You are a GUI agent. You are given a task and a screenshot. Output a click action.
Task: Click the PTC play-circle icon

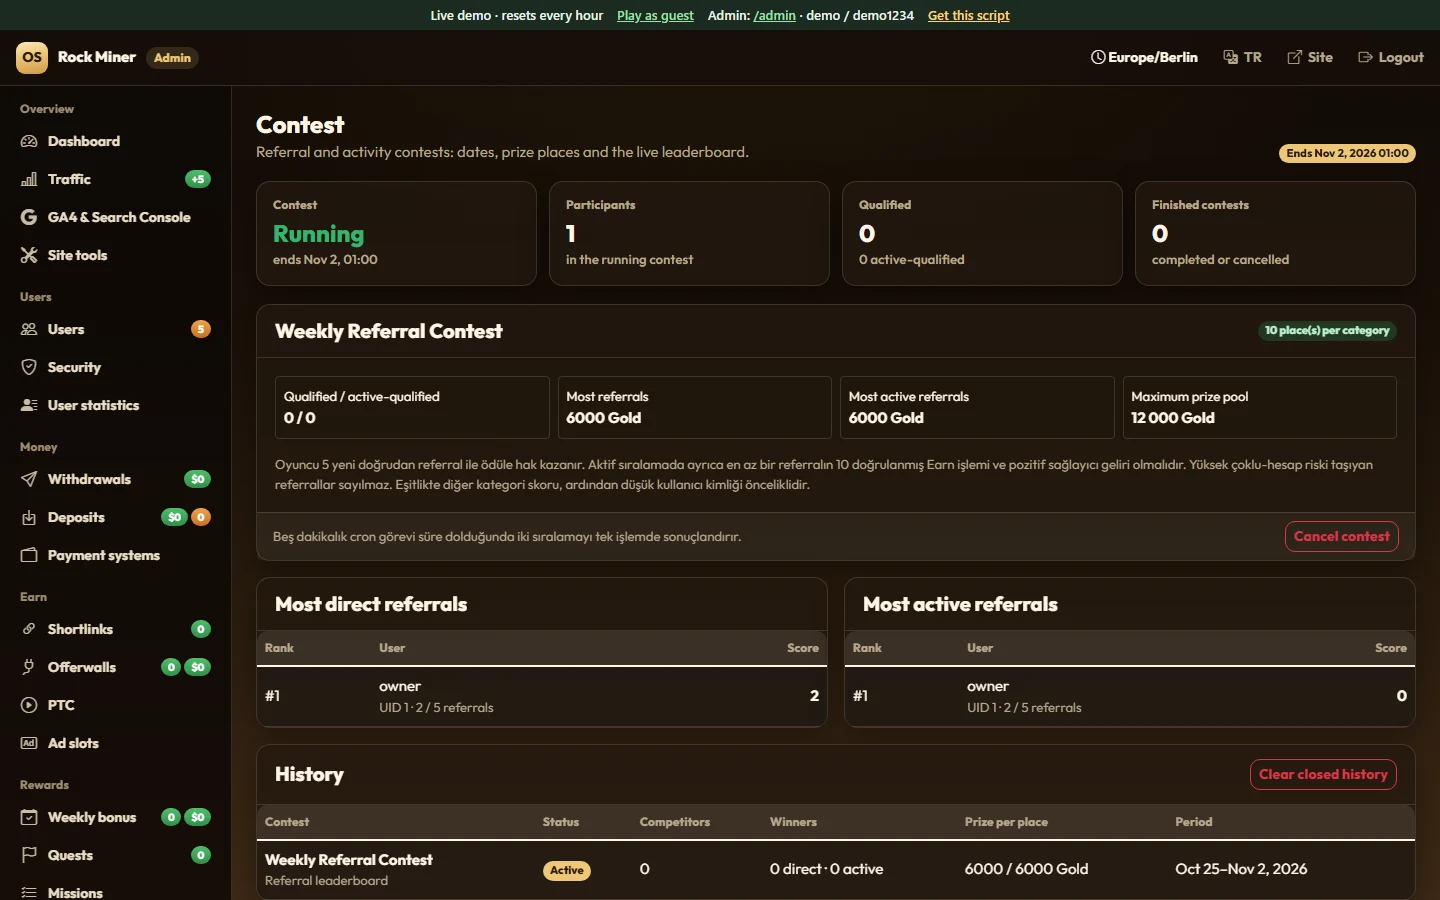pyautogui.click(x=29, y=705)
